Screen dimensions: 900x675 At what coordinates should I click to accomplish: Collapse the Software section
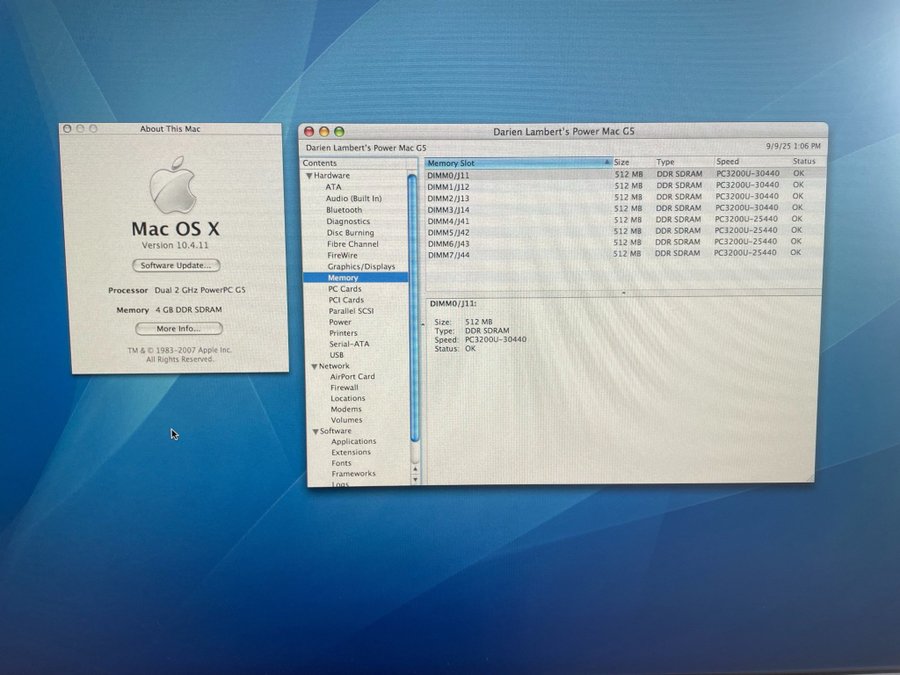316,431
